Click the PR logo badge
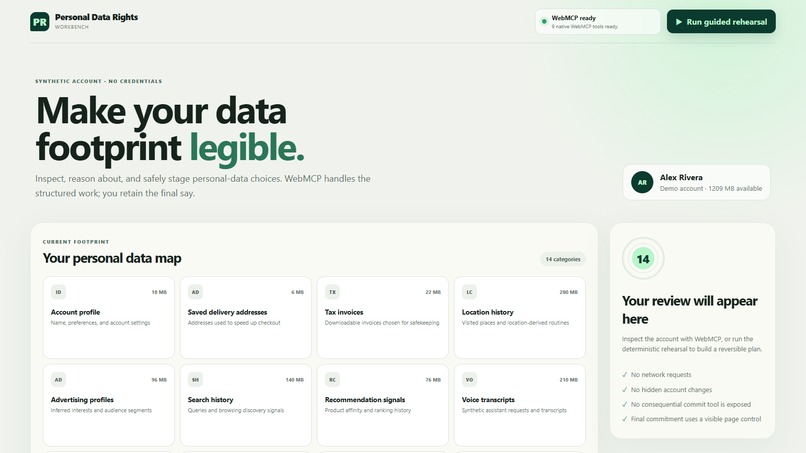 (x=40, y=22)
